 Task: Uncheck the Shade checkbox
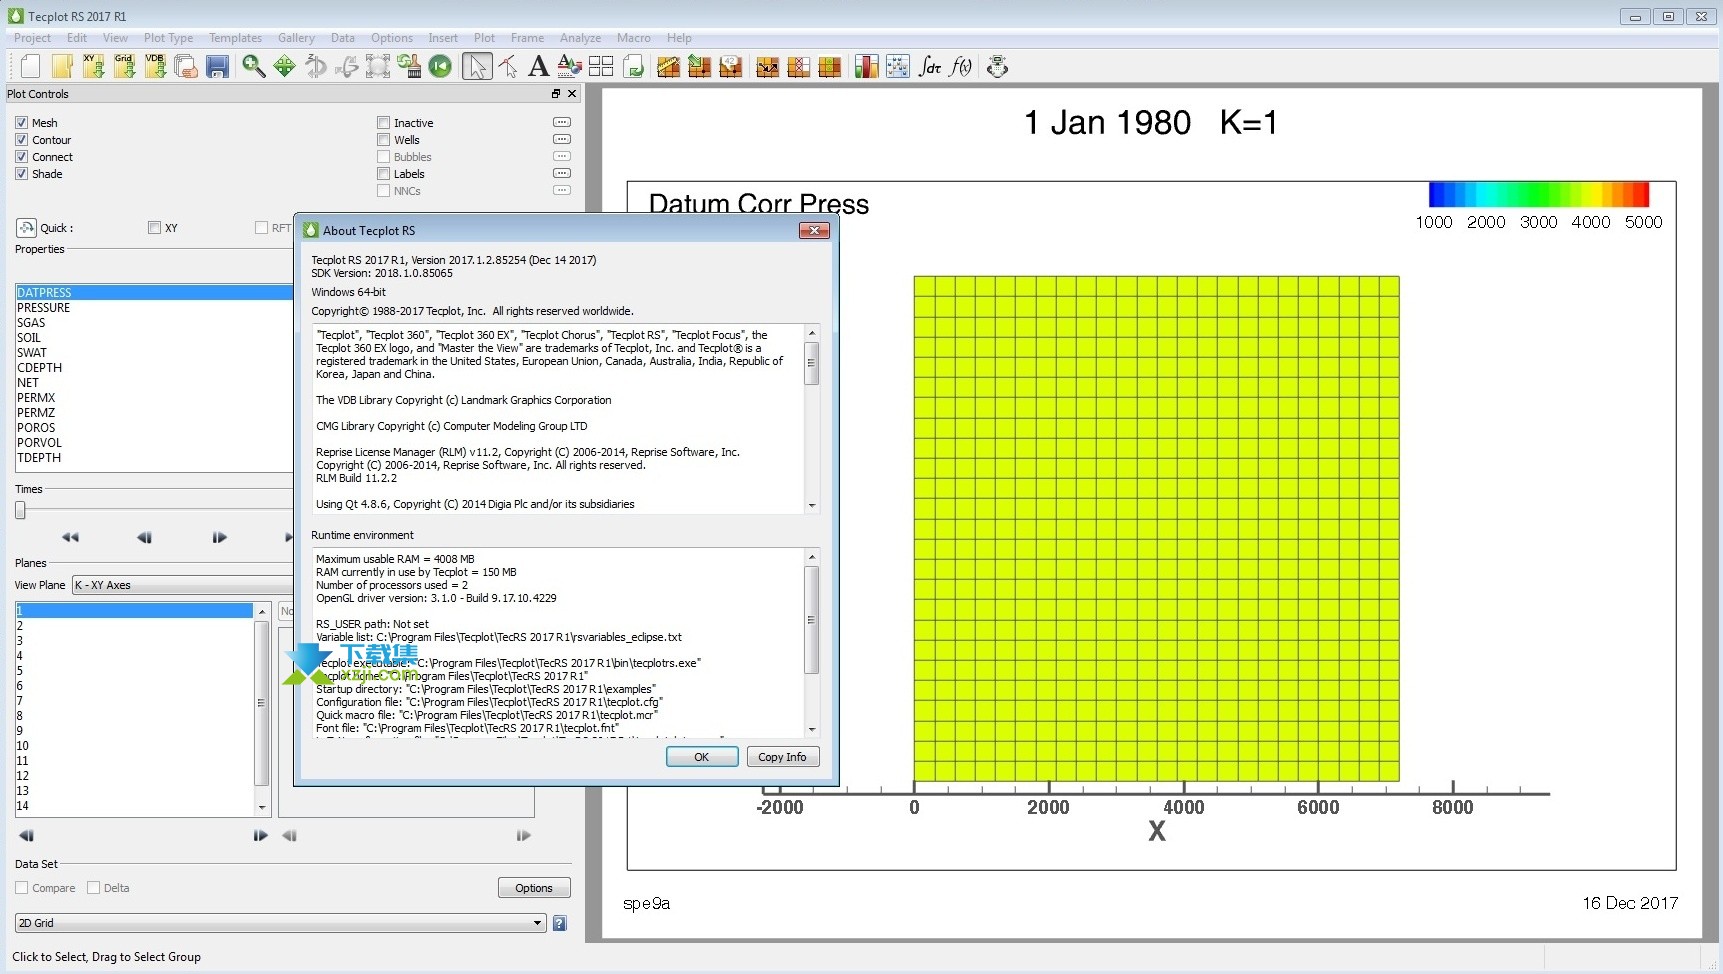(21, 174)
